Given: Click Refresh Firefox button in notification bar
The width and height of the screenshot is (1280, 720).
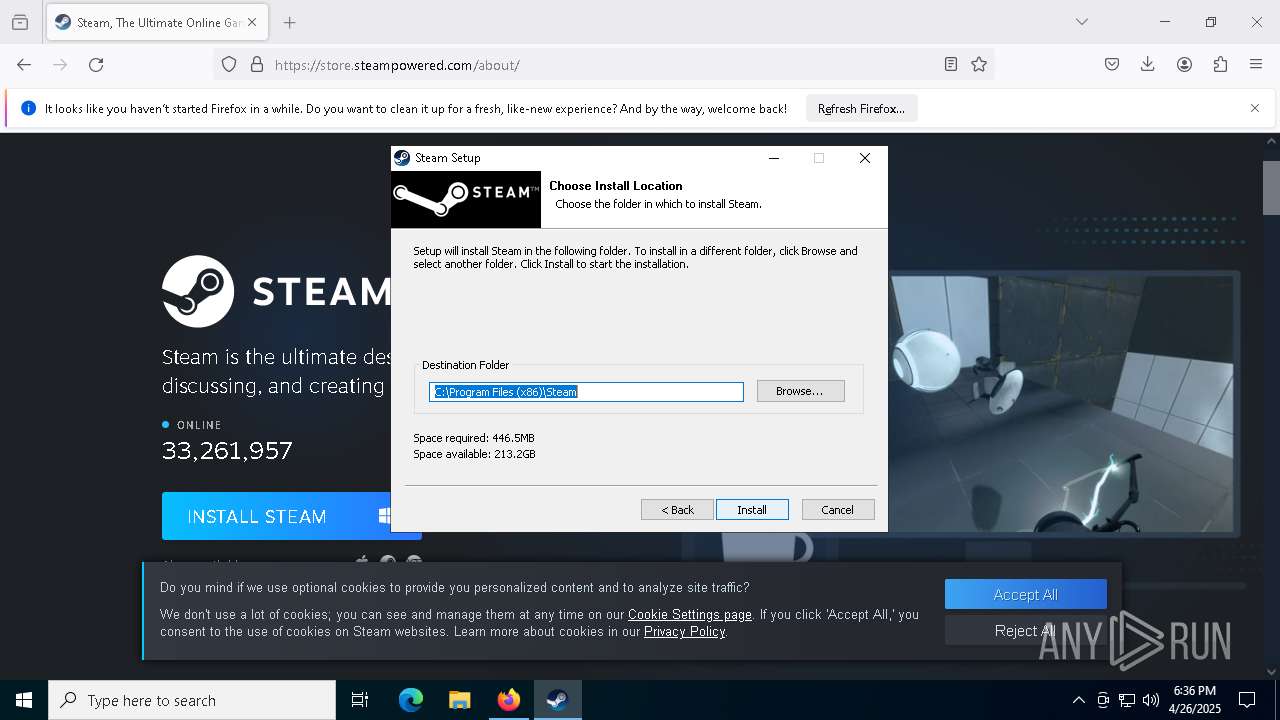Looking at the screenshot, I should (x=861, y=109).
